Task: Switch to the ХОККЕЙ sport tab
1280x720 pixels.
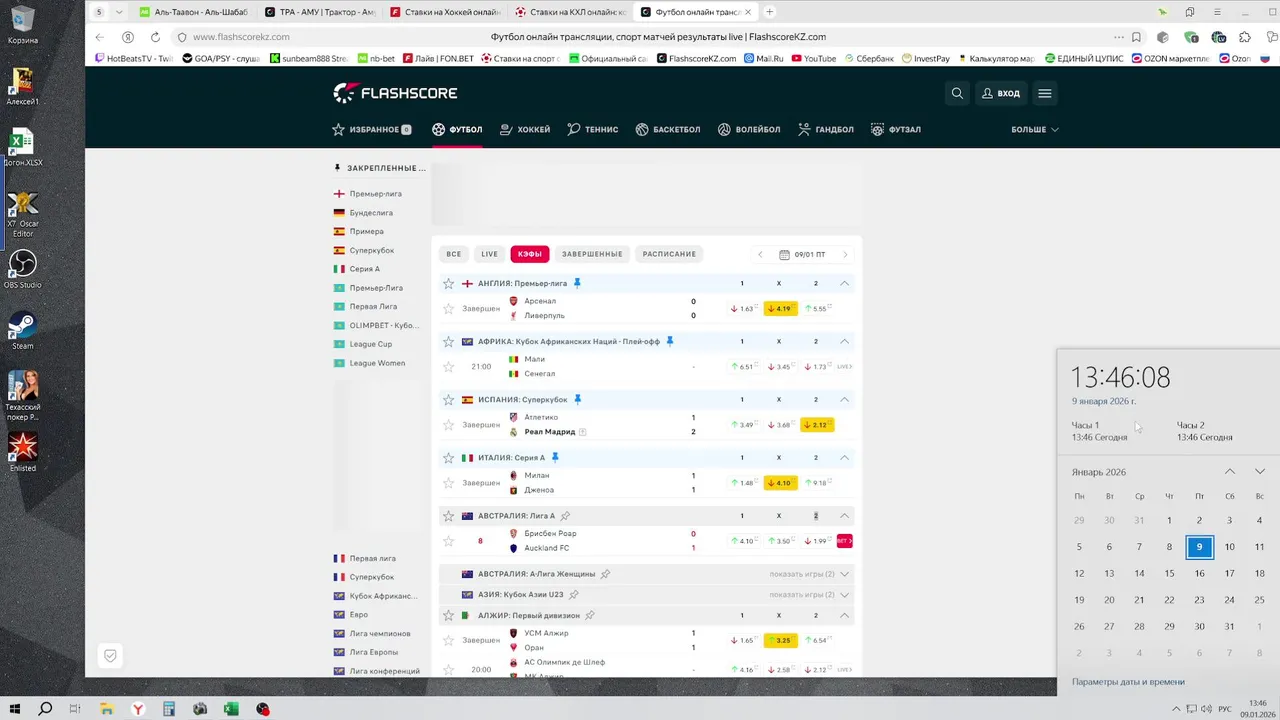Action: 525,129
